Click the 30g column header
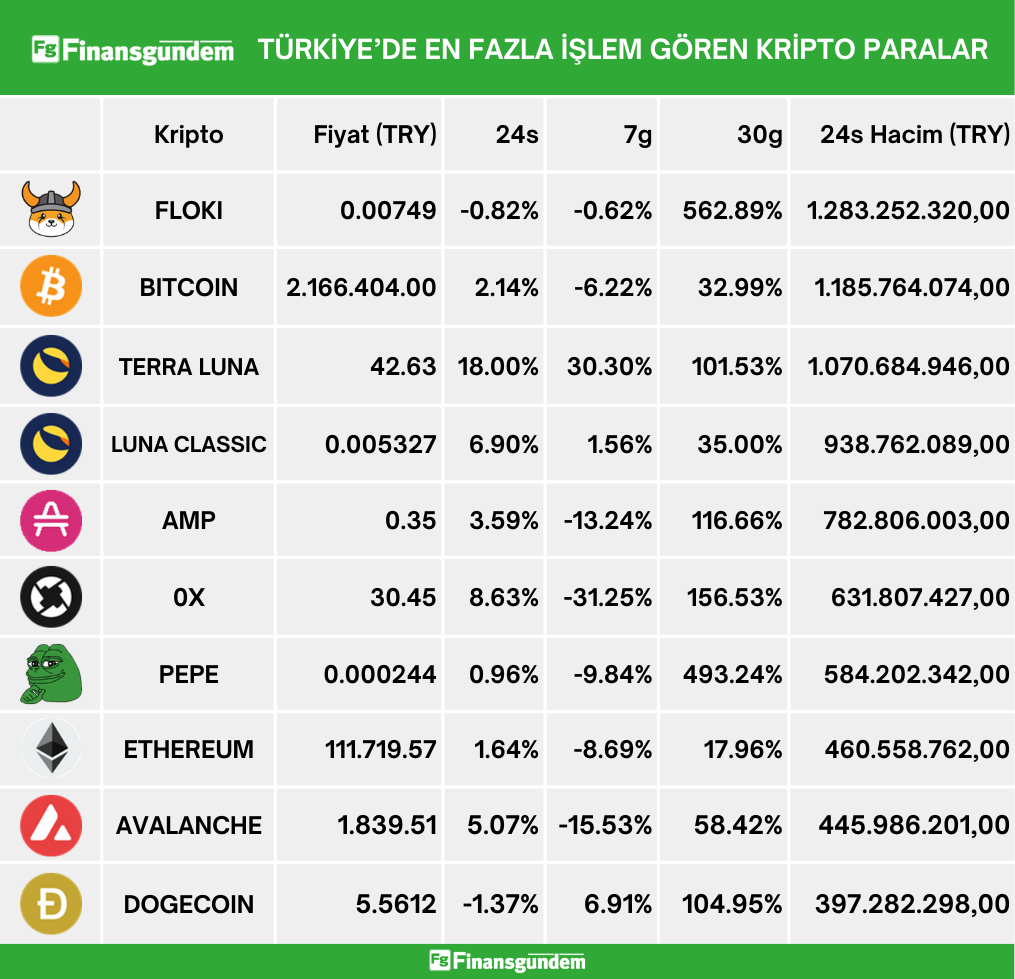Screen dimensions: 1015x979 pos(759,135)
